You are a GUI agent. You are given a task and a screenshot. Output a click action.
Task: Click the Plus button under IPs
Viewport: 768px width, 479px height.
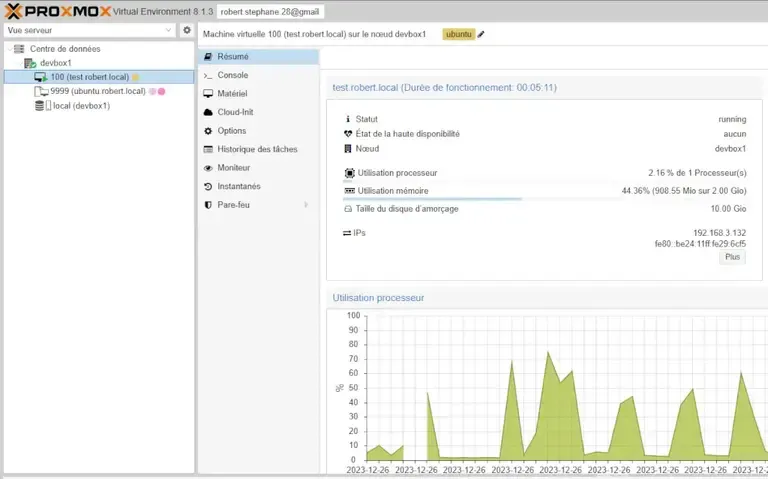(732, 257)
